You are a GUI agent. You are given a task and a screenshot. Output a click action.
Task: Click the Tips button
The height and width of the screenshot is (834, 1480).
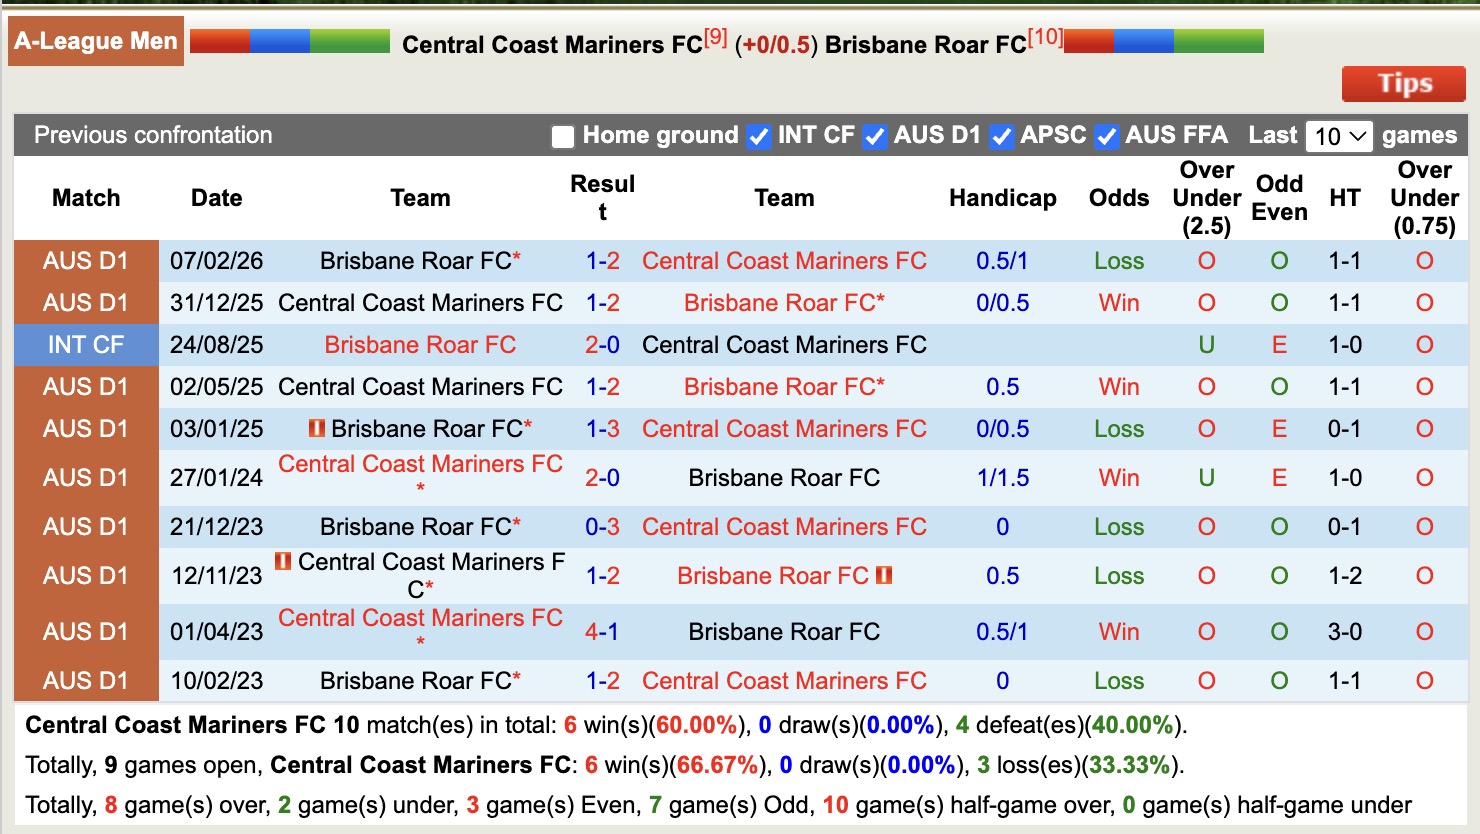point(1403,84)
